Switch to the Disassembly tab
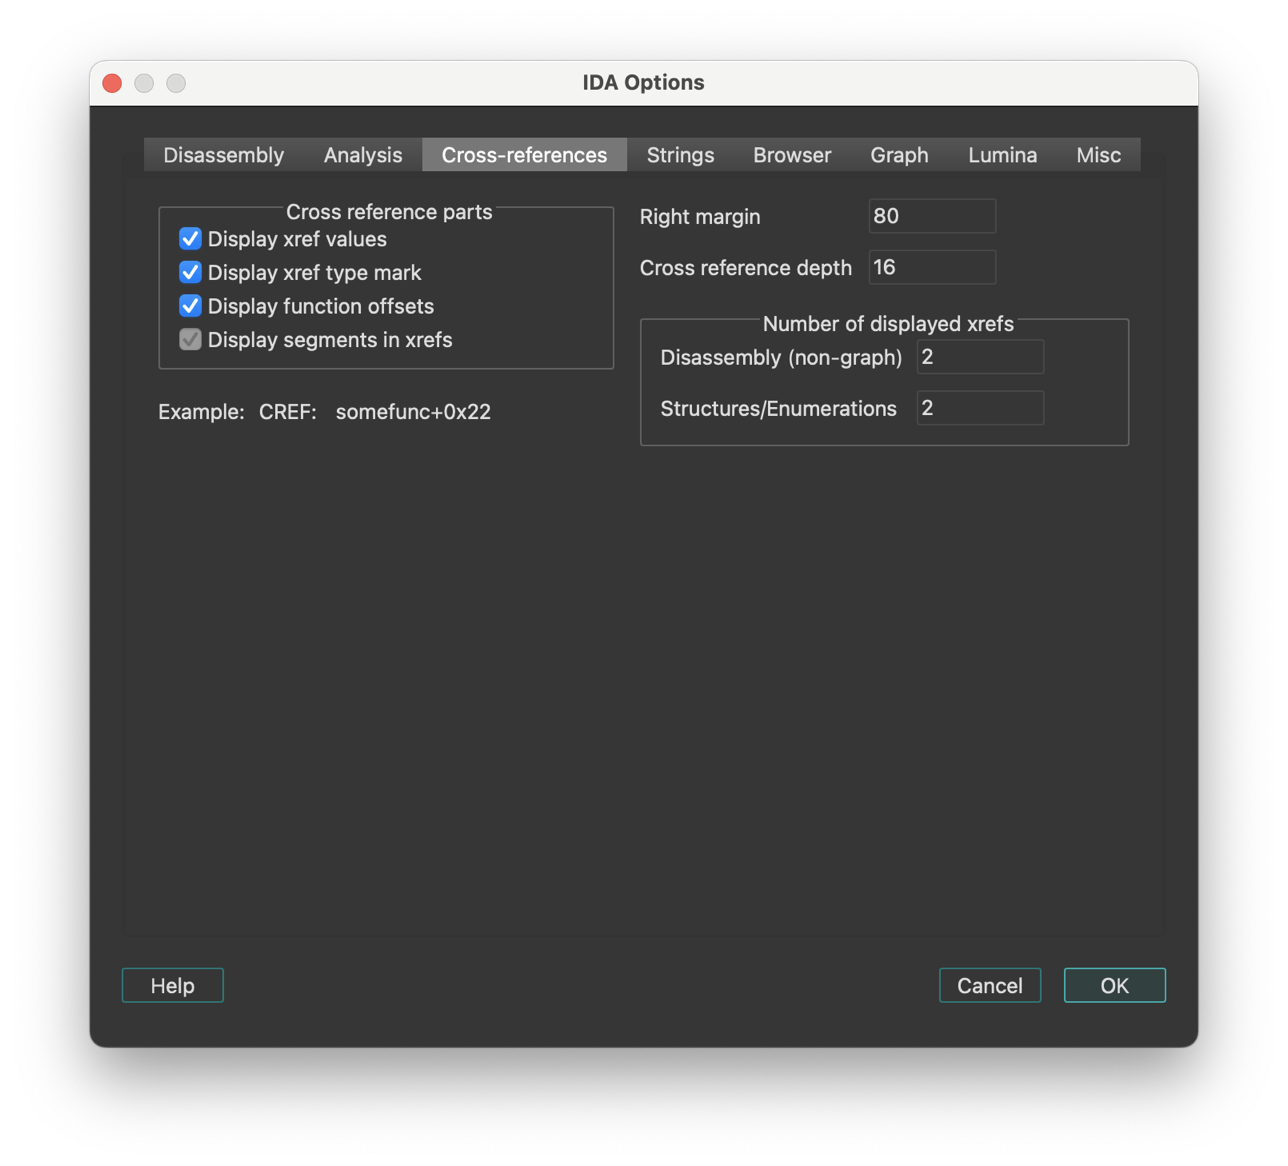The width and height of the screenshot is (1288, 1166). (x=223, y=155)
